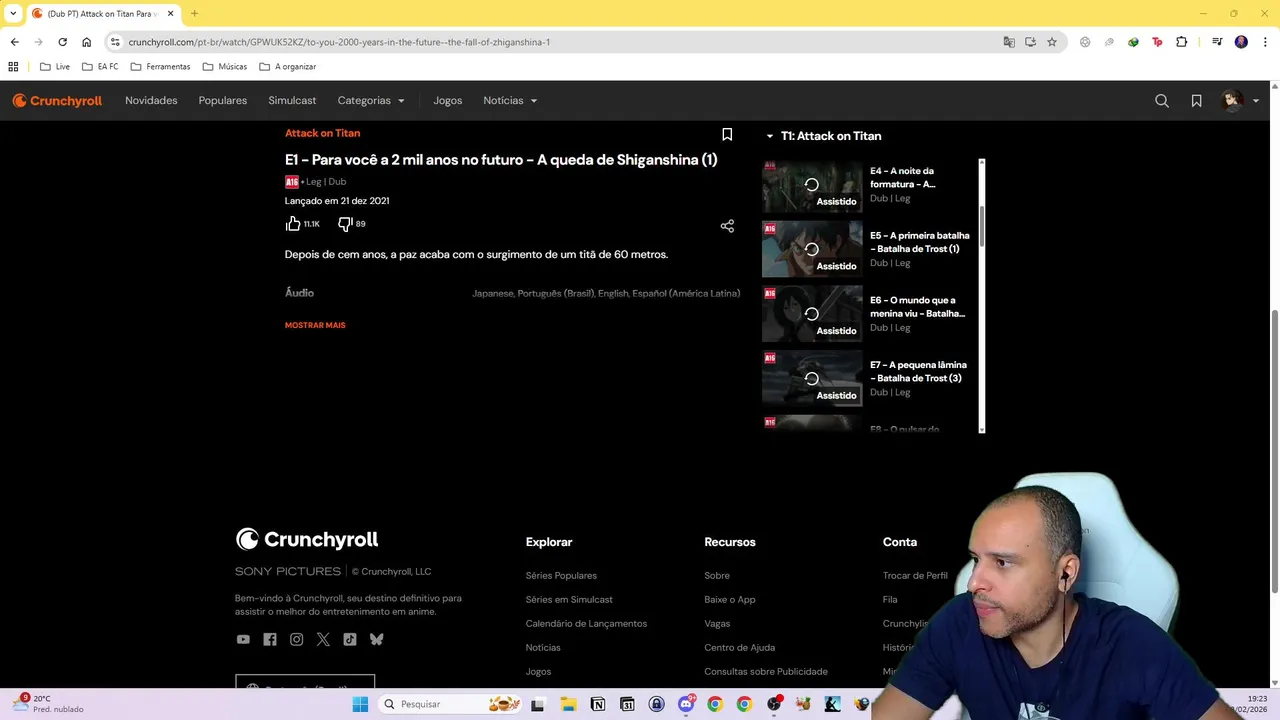Open the Live bookmarks folder
The image size is (1280, 720).
tap(55, 67)
